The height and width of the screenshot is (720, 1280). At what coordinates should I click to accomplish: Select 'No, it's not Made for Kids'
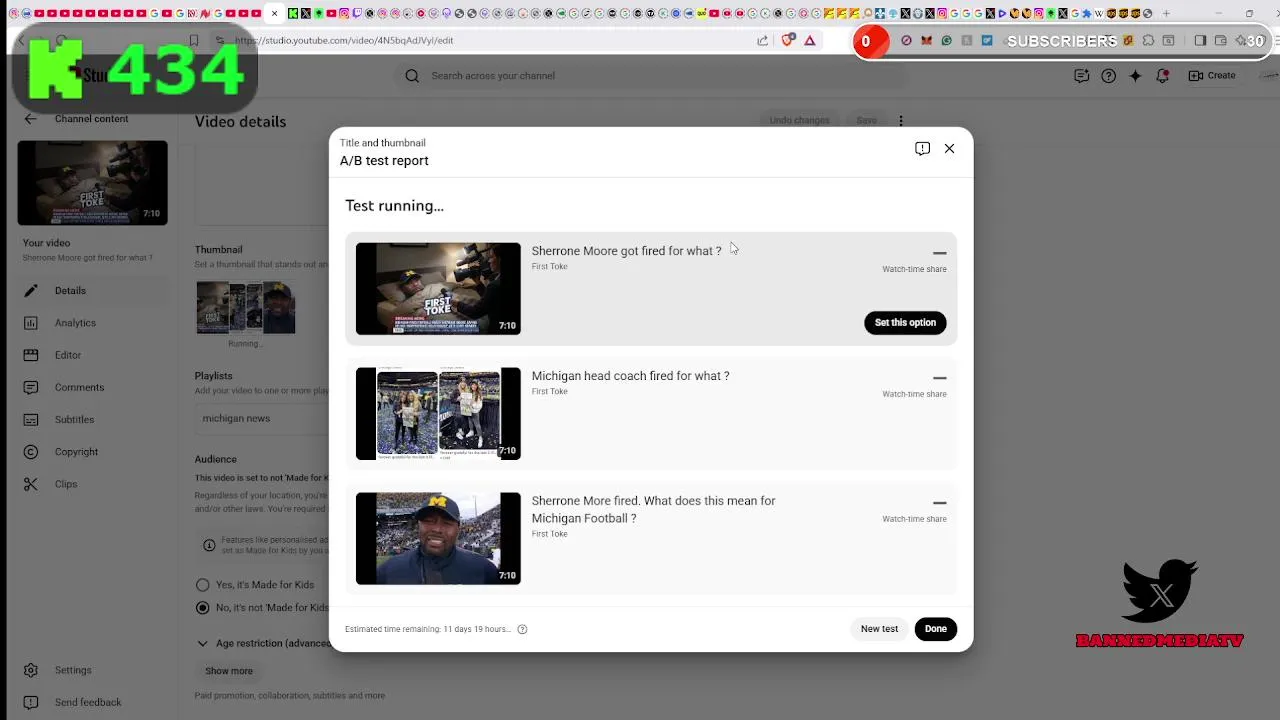[203, 608]
